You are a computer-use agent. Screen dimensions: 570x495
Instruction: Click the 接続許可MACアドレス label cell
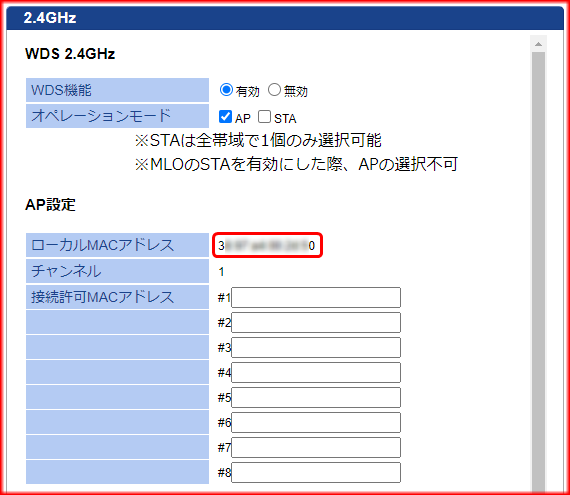(117, 297)
